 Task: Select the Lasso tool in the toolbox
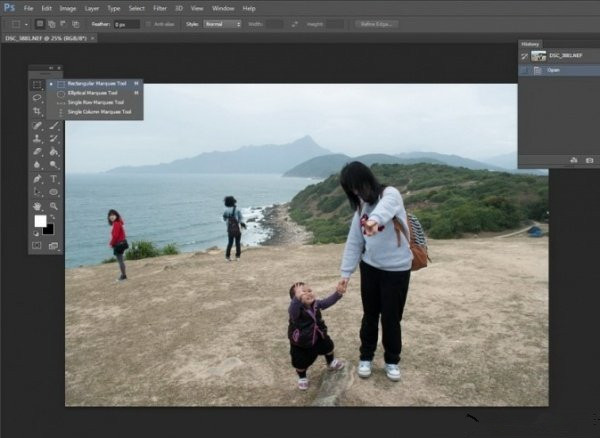coord(37,98)
